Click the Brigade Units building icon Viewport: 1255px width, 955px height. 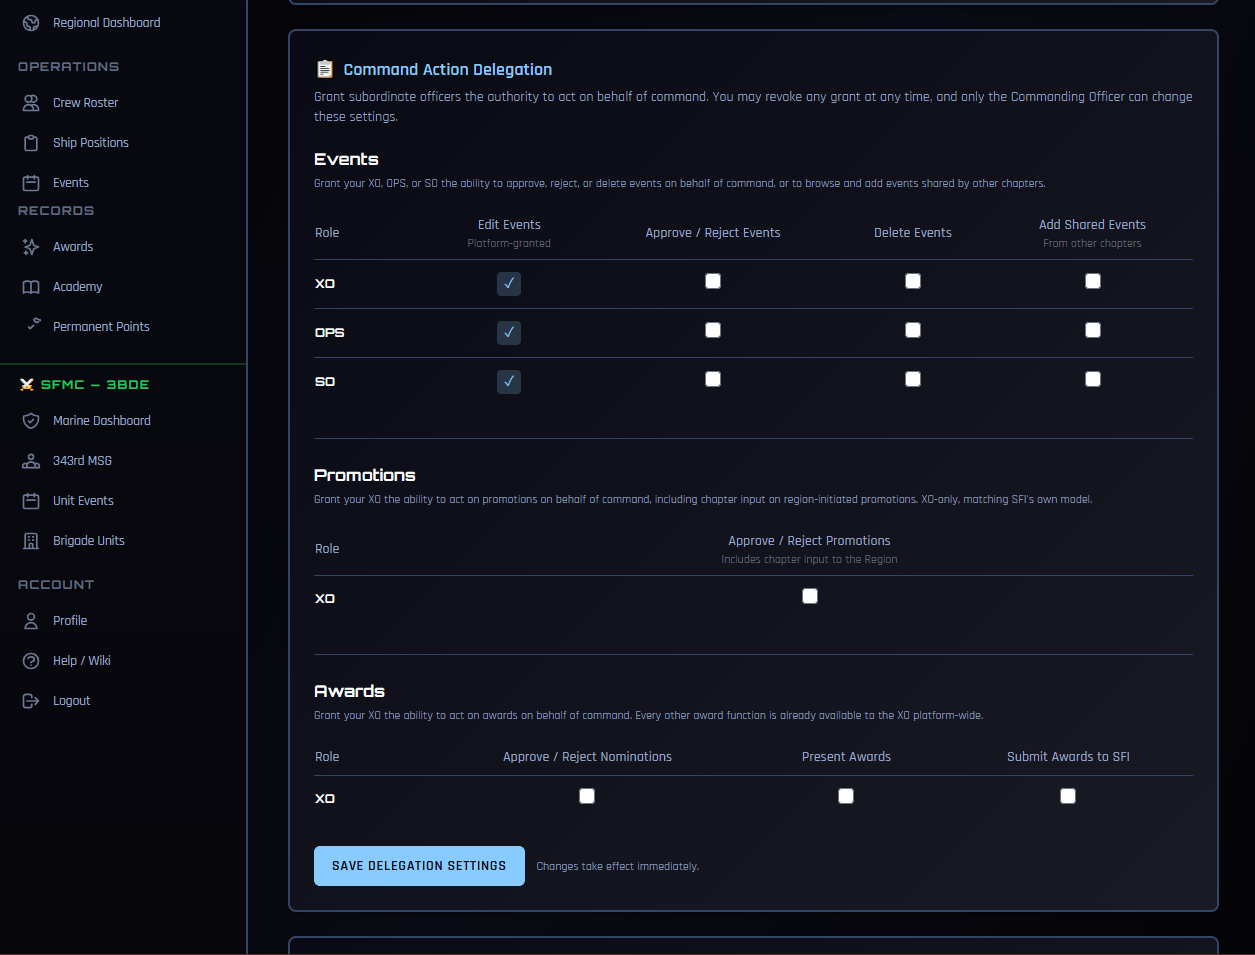point(31,541)
